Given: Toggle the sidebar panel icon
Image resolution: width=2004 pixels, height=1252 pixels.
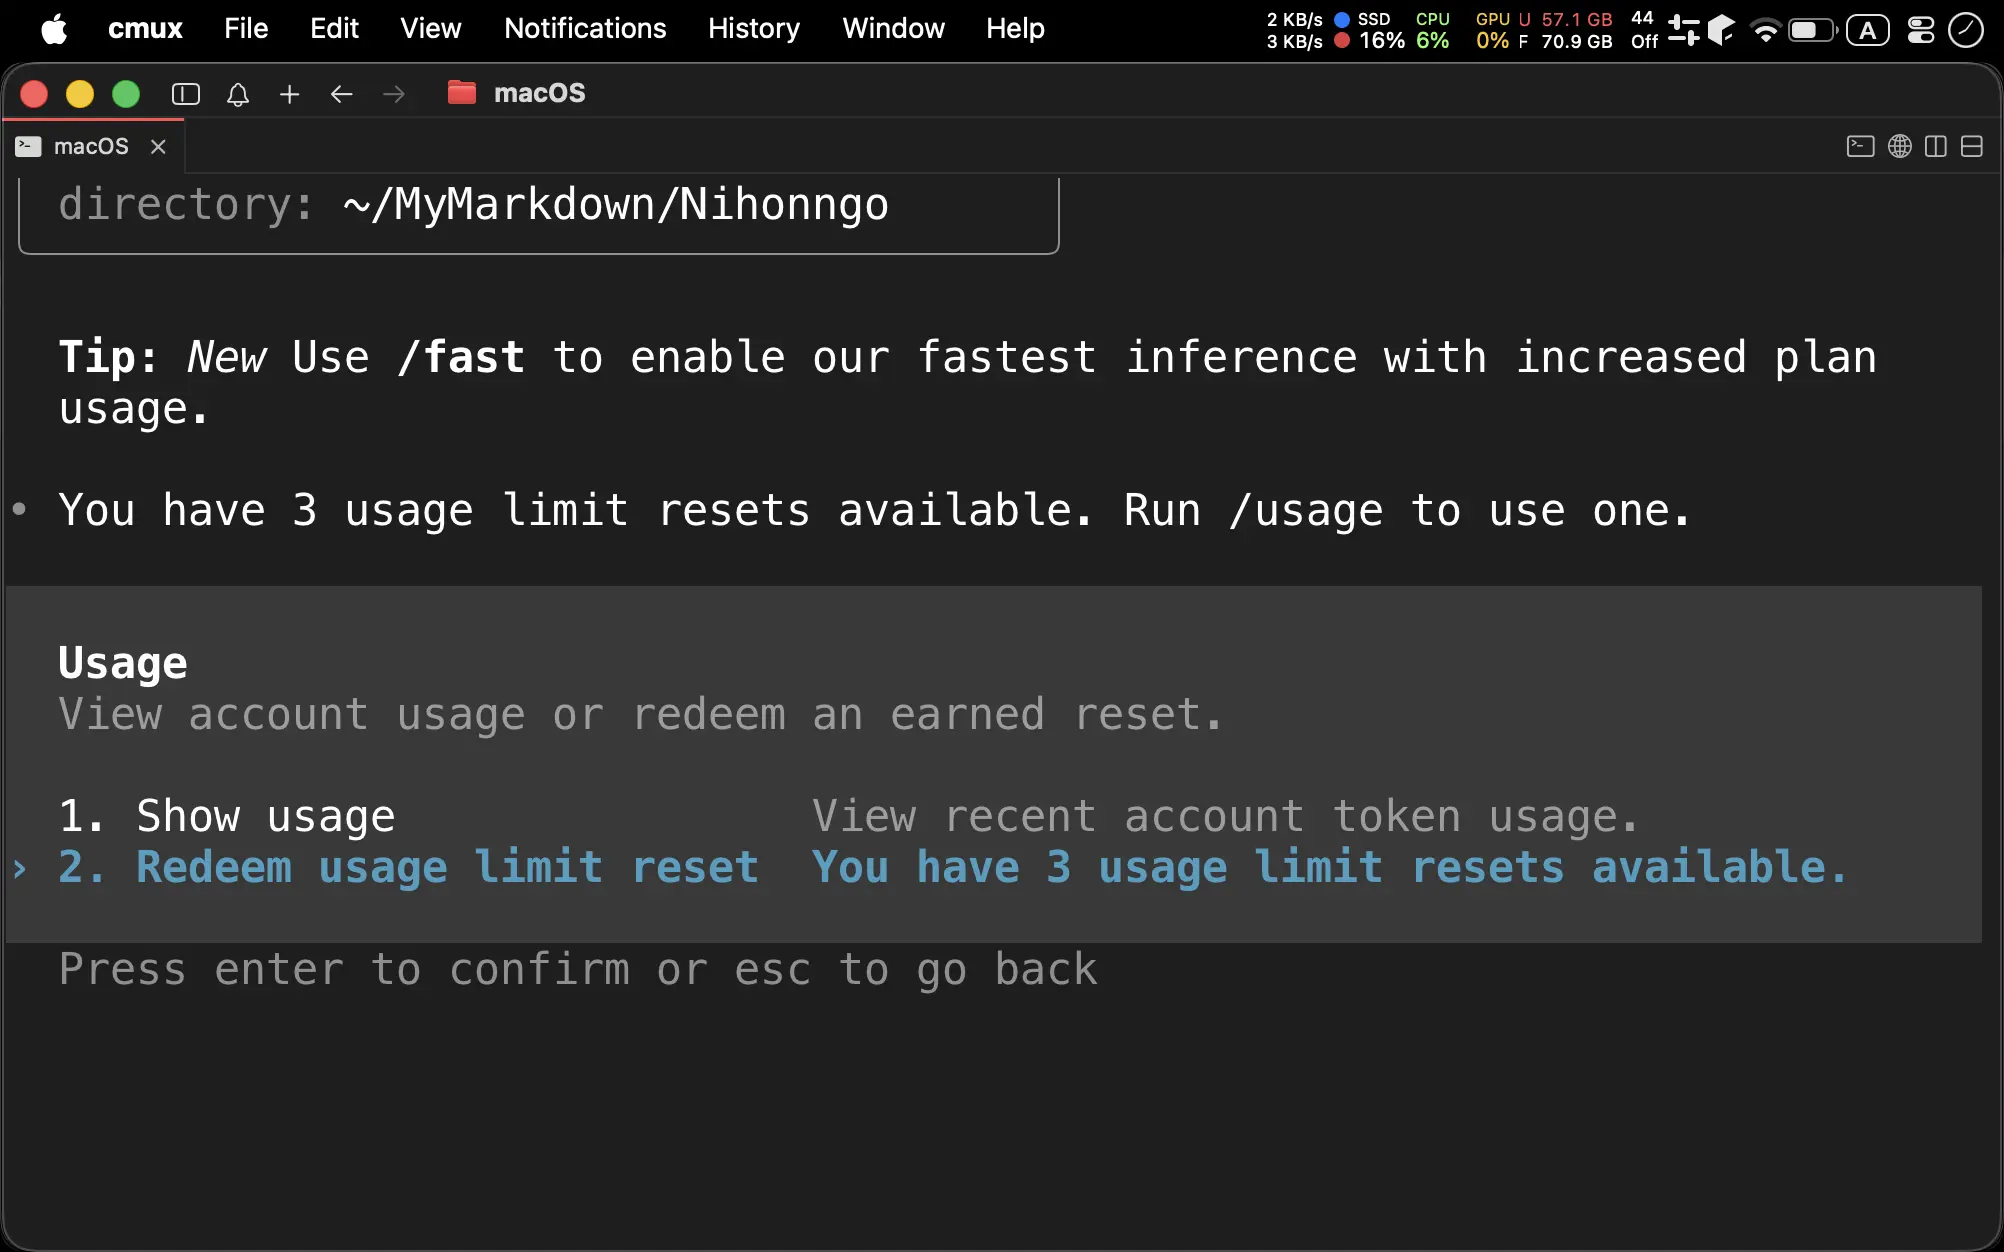Looking at the screenshot, I should [186, 94].
